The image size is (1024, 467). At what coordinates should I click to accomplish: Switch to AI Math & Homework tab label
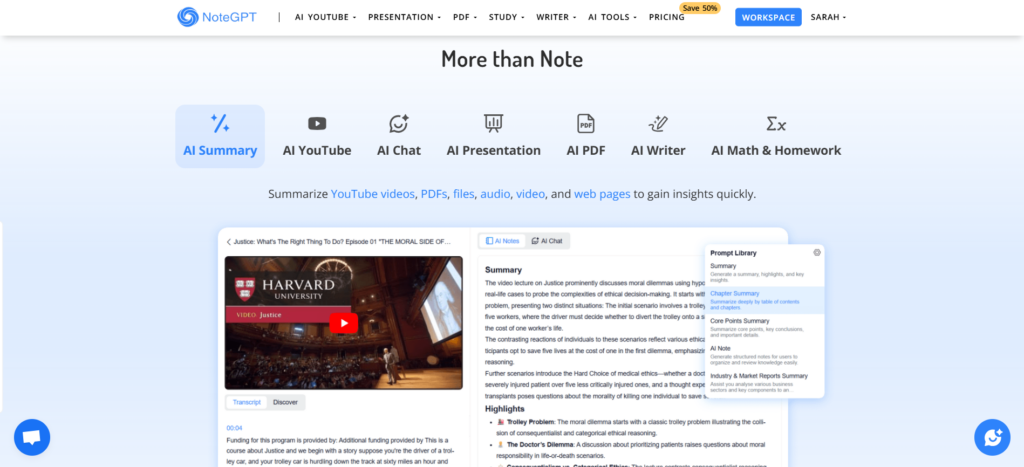pyautogui.click(x=776, y=150)
